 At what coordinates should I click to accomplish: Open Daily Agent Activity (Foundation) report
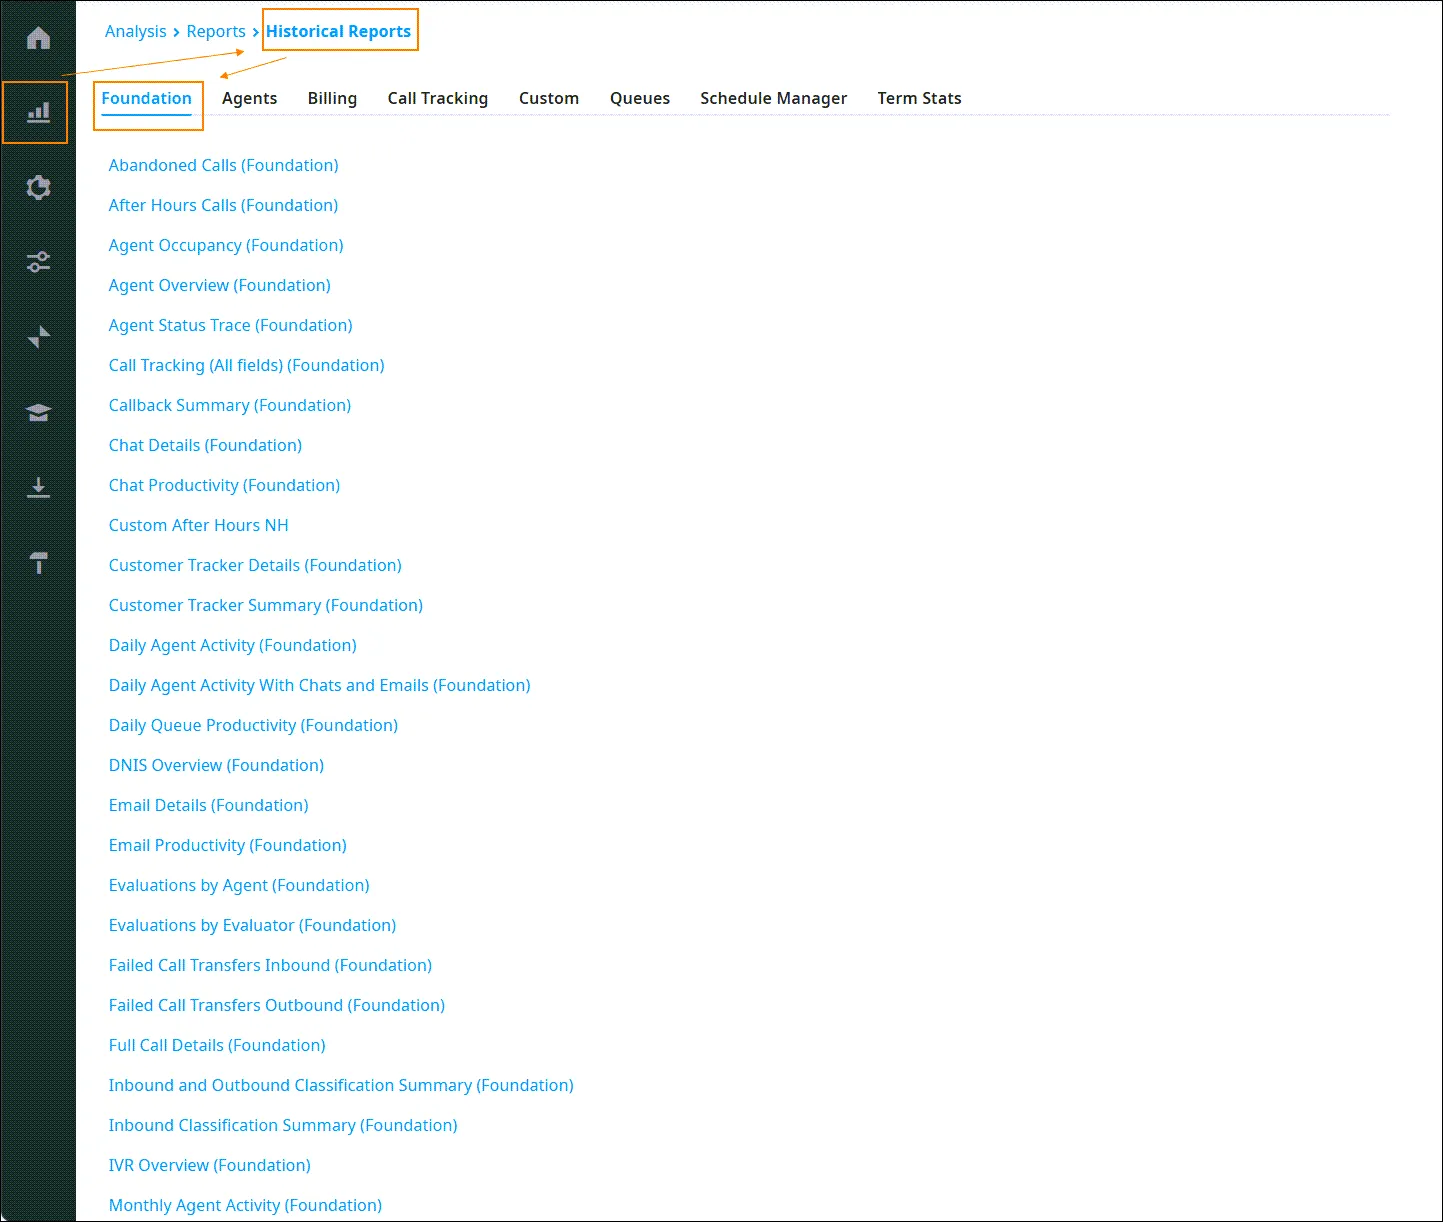pyautogui.click(x=232, y=645)
